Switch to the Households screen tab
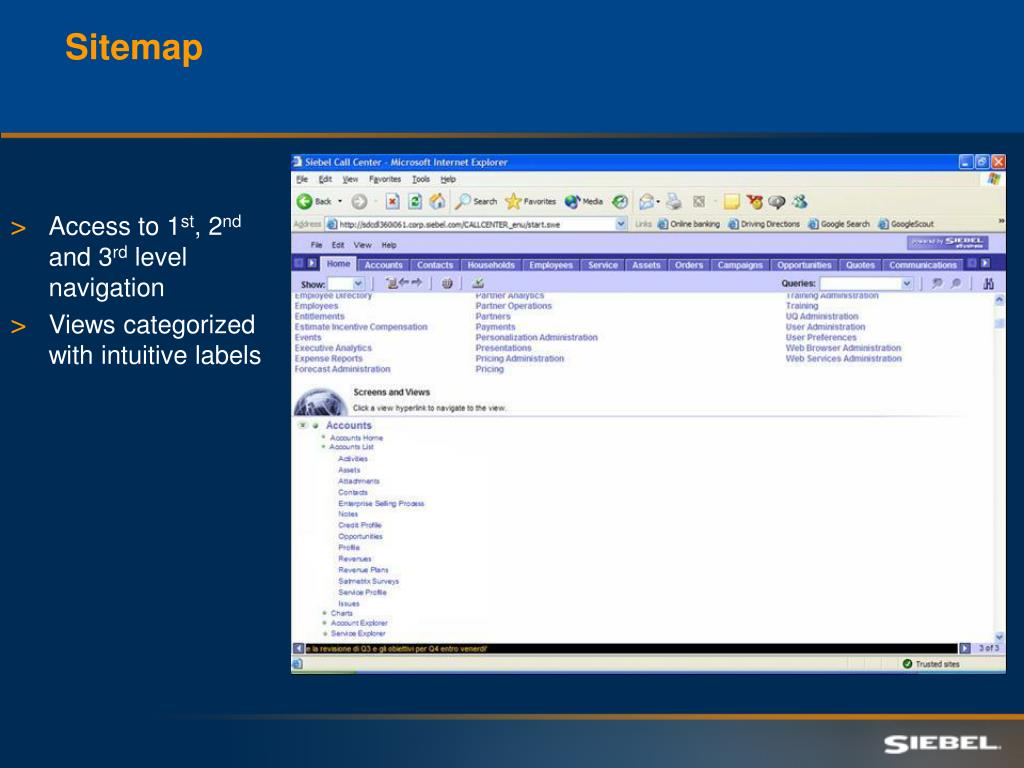1024x768 pixels. 491,264
